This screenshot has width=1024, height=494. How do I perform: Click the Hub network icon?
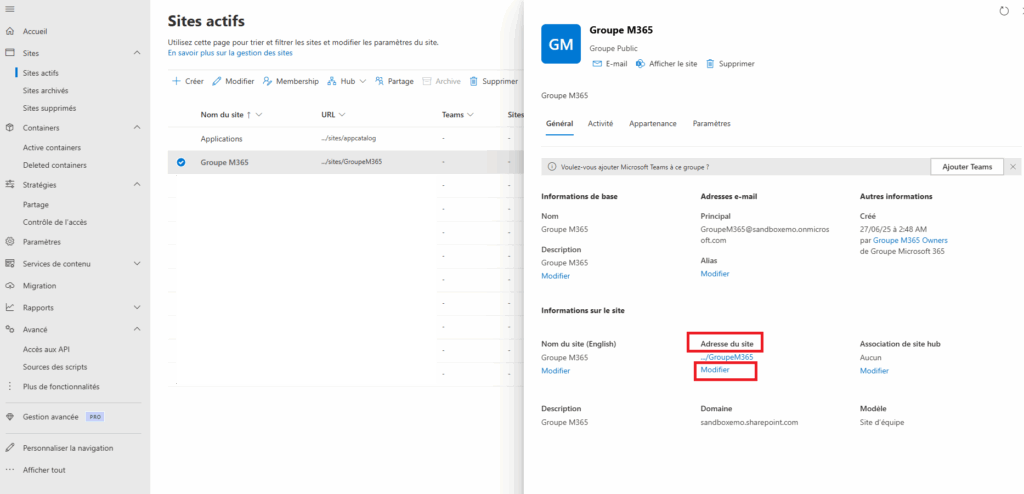click(x=332, y=82)
